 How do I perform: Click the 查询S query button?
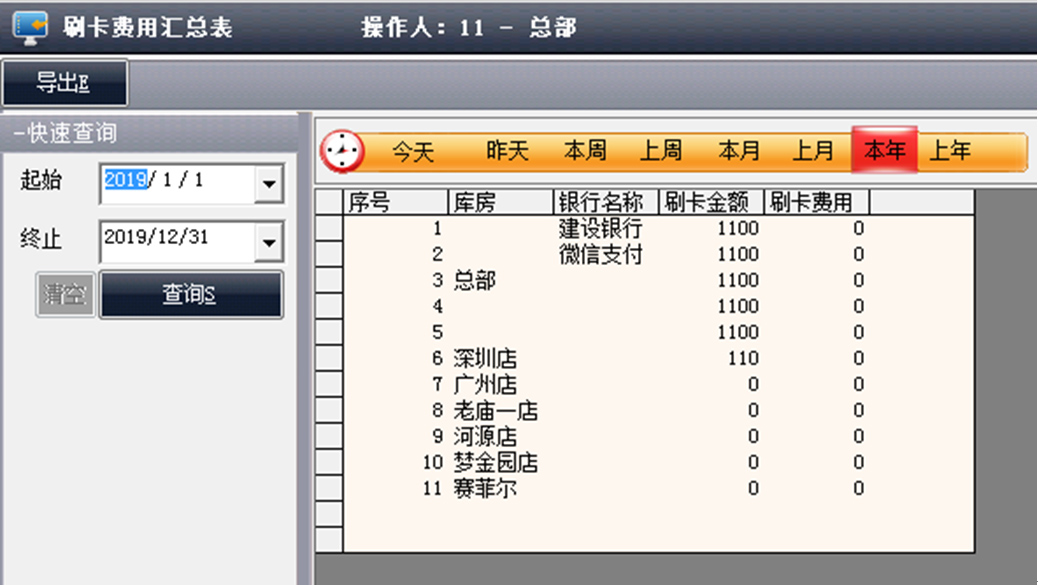[x=191, y=294]
